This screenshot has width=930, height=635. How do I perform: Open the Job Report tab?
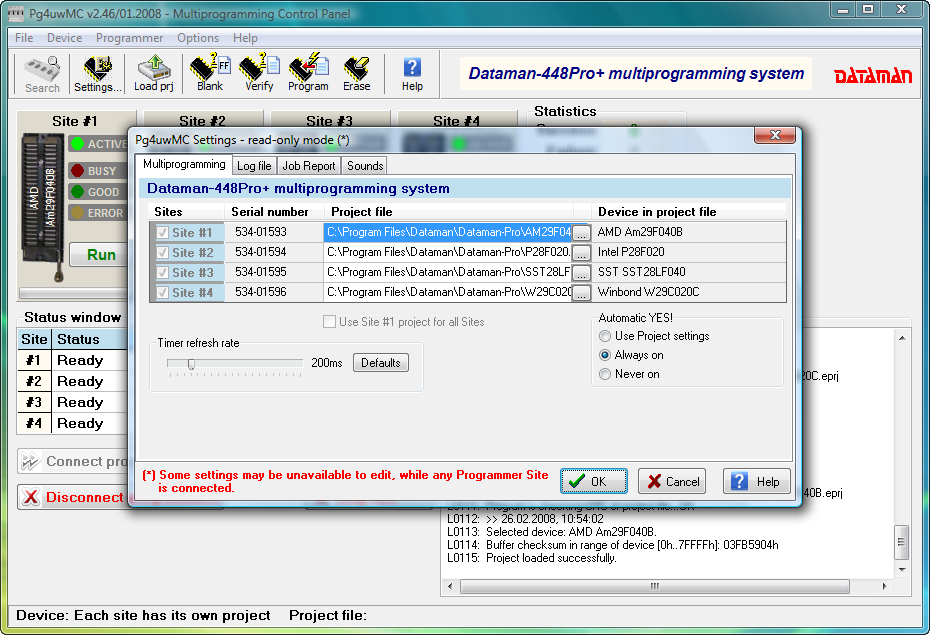pos(308,166)
